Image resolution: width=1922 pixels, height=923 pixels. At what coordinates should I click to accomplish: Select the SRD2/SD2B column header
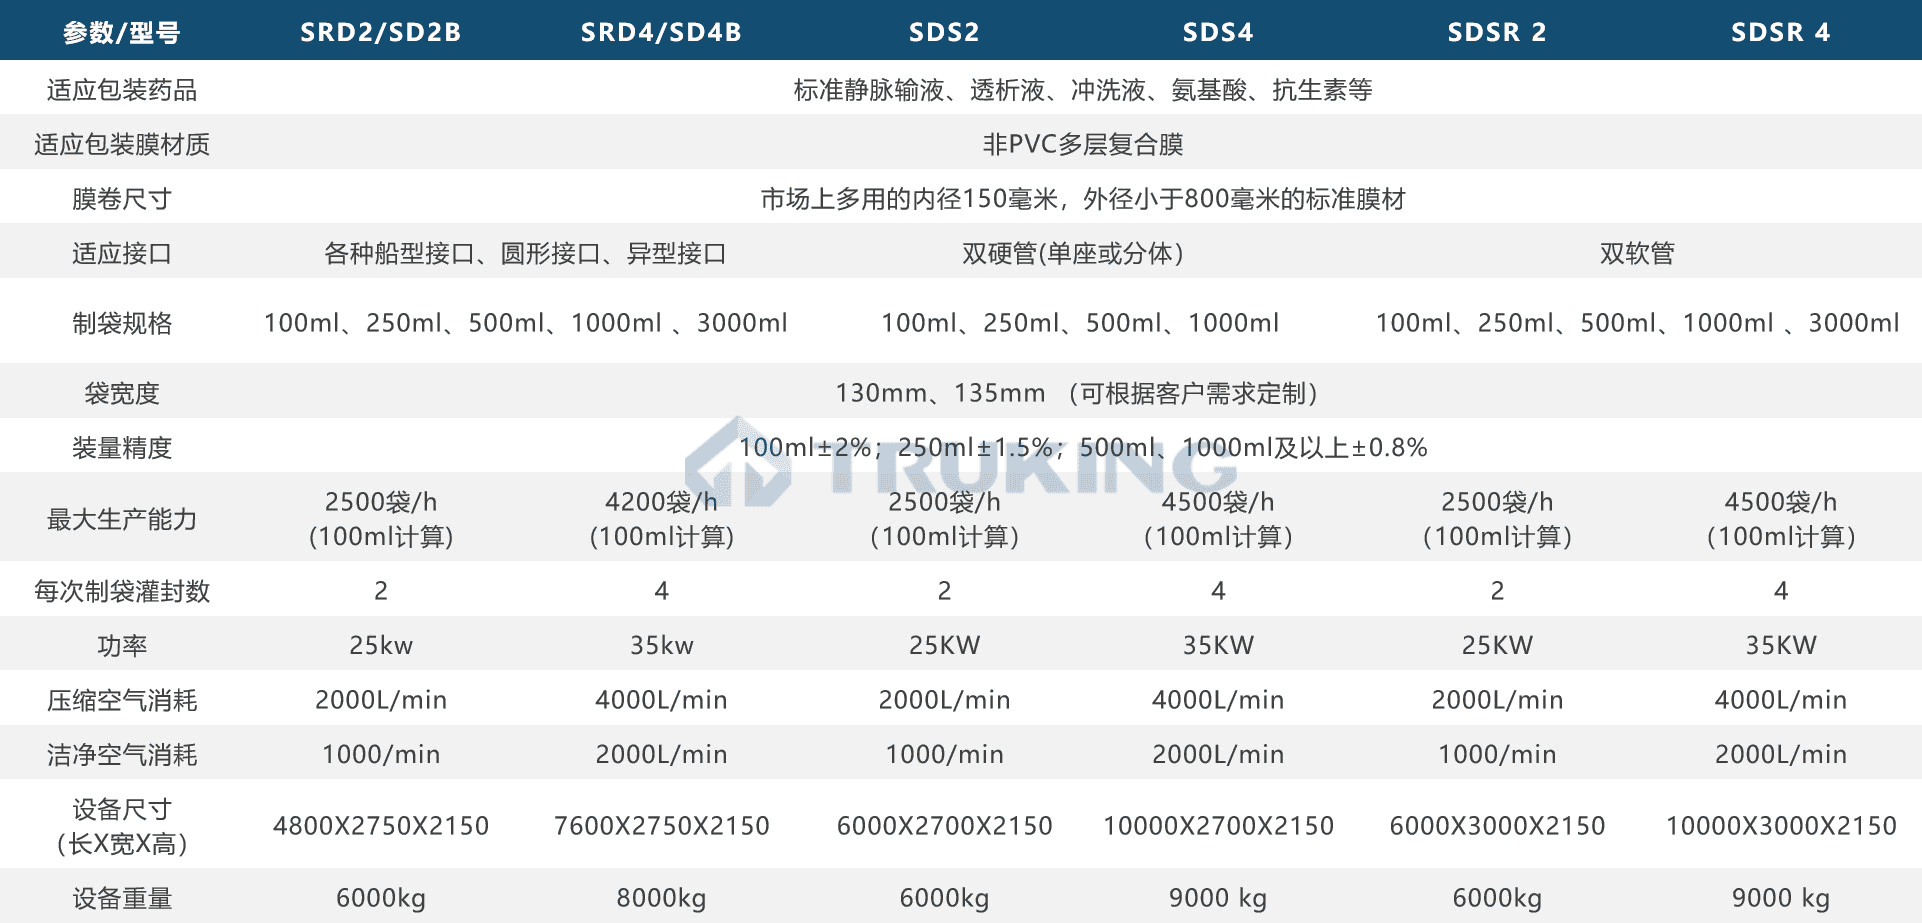381,32
